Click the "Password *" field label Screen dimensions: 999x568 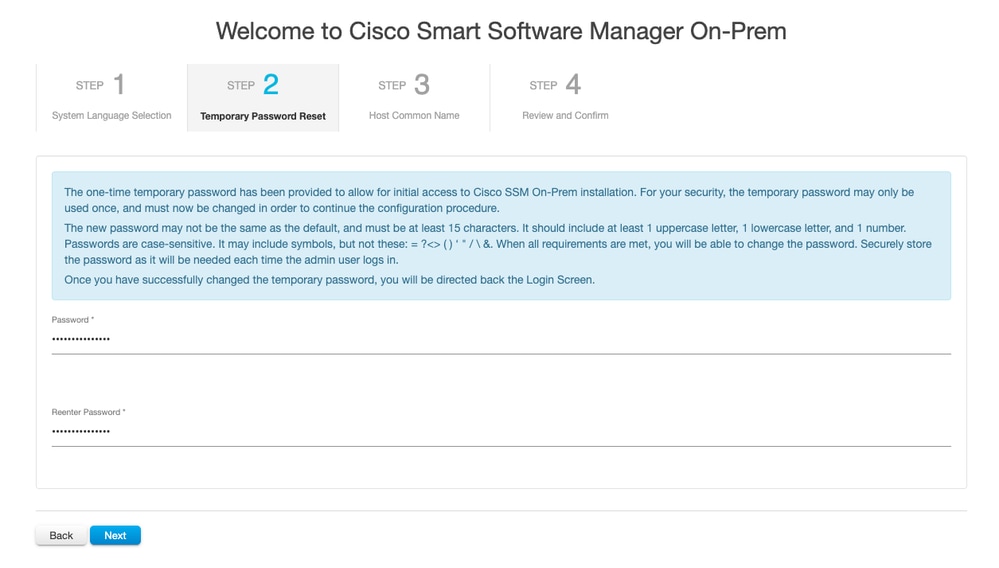[x=73, y=320]
